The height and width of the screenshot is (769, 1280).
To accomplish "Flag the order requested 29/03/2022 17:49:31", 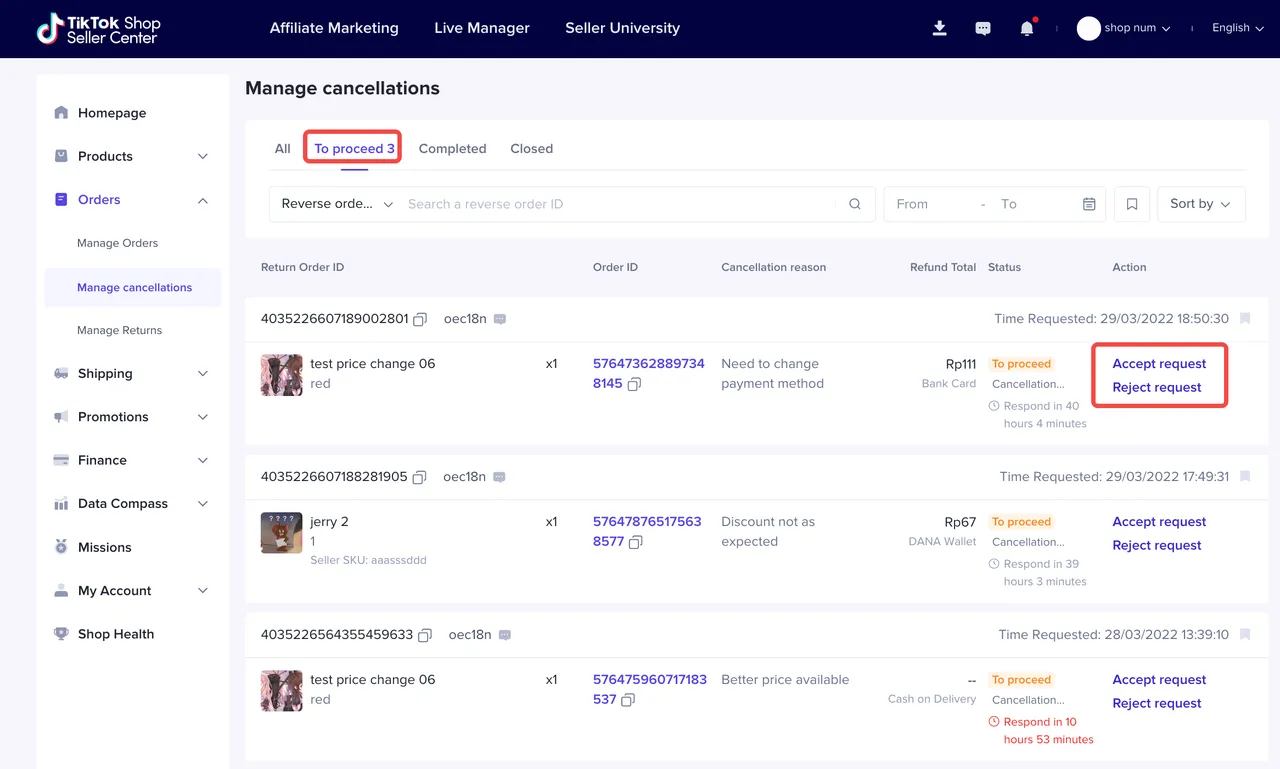I will click(1245, 477).
